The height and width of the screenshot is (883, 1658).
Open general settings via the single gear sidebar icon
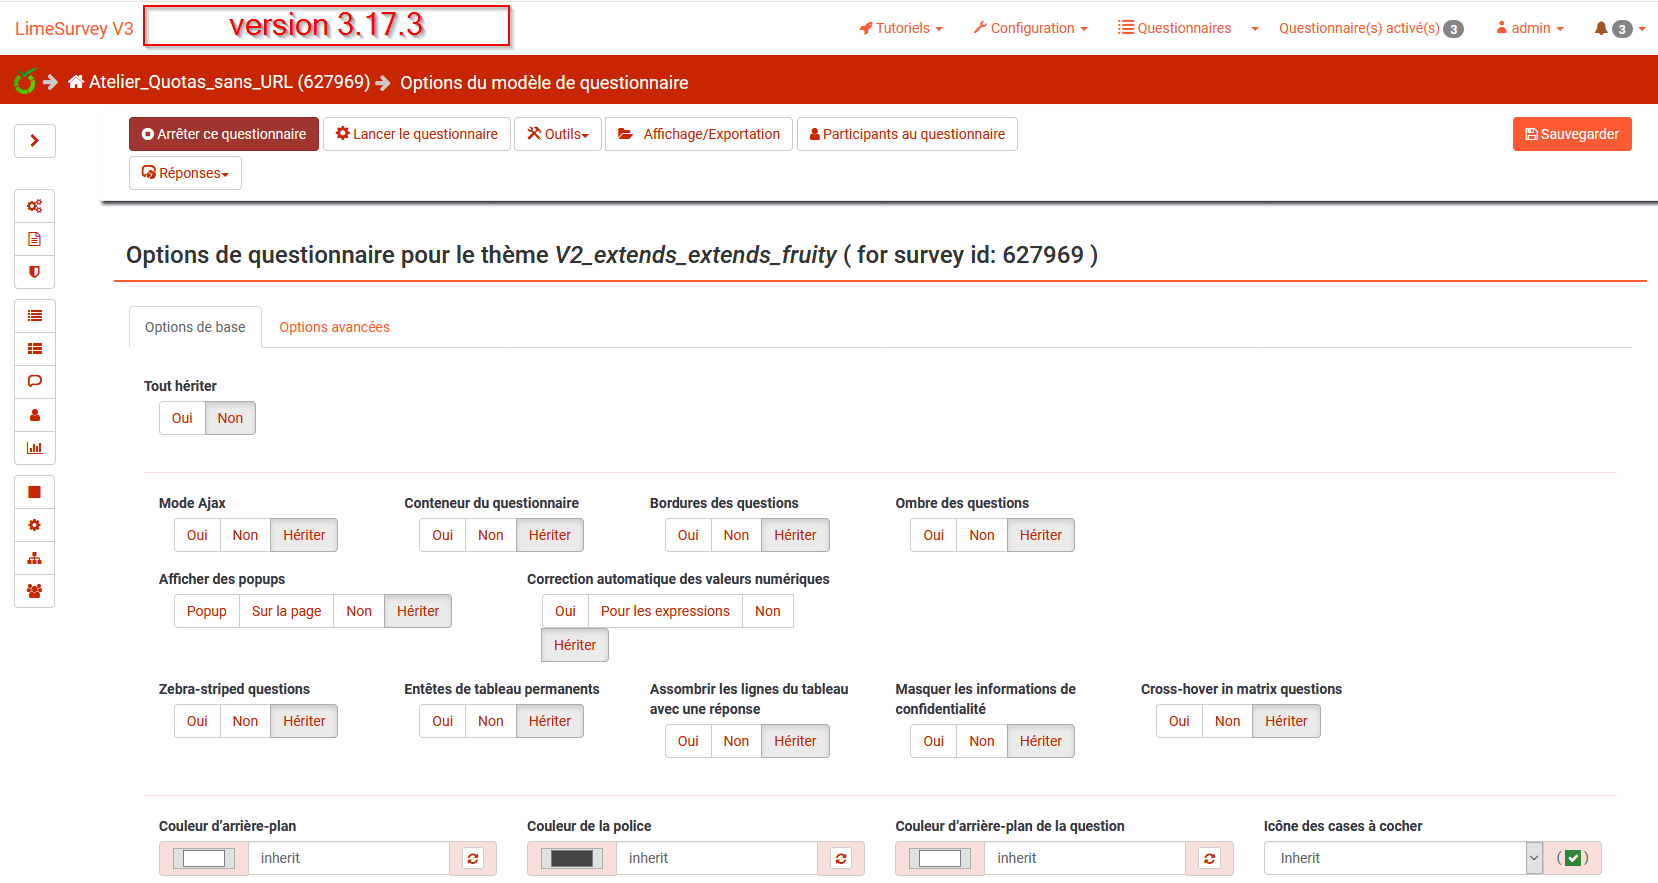tap(35, 525)
